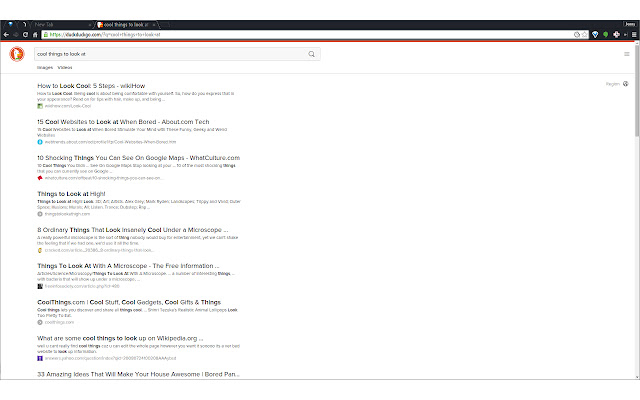Open the DuckDuckGo side menu icon
This screenshot has width=640, height=400.
[627, 53]
